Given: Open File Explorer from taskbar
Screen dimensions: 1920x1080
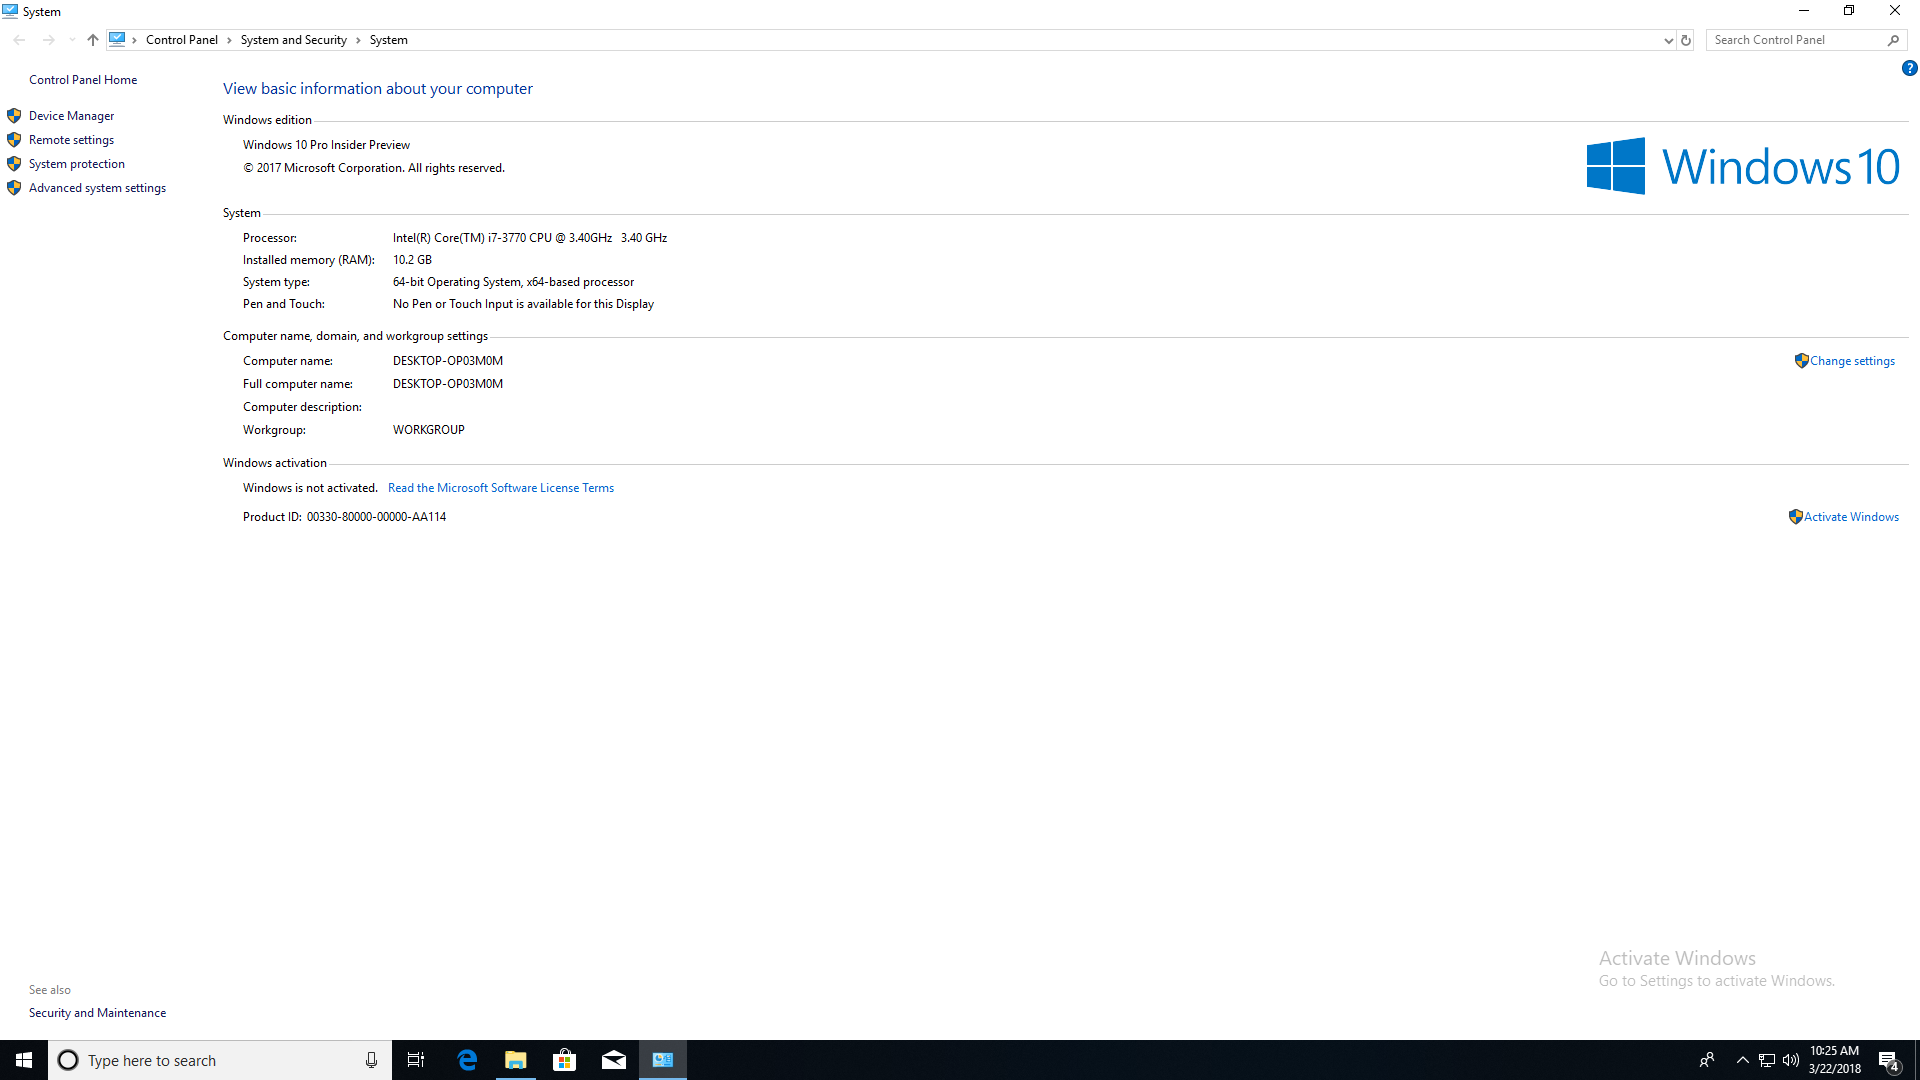Looking at the screenshot, I should [515, 1060].
